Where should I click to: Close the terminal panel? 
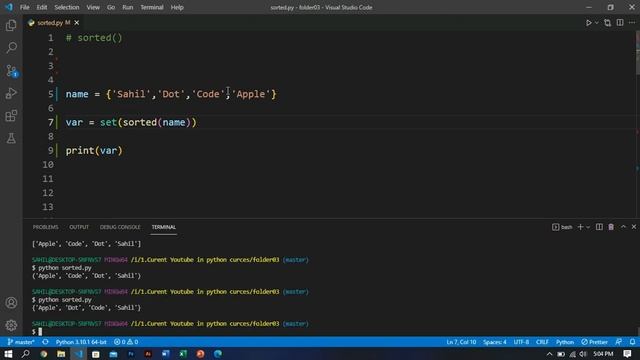[x=634, y=227]
